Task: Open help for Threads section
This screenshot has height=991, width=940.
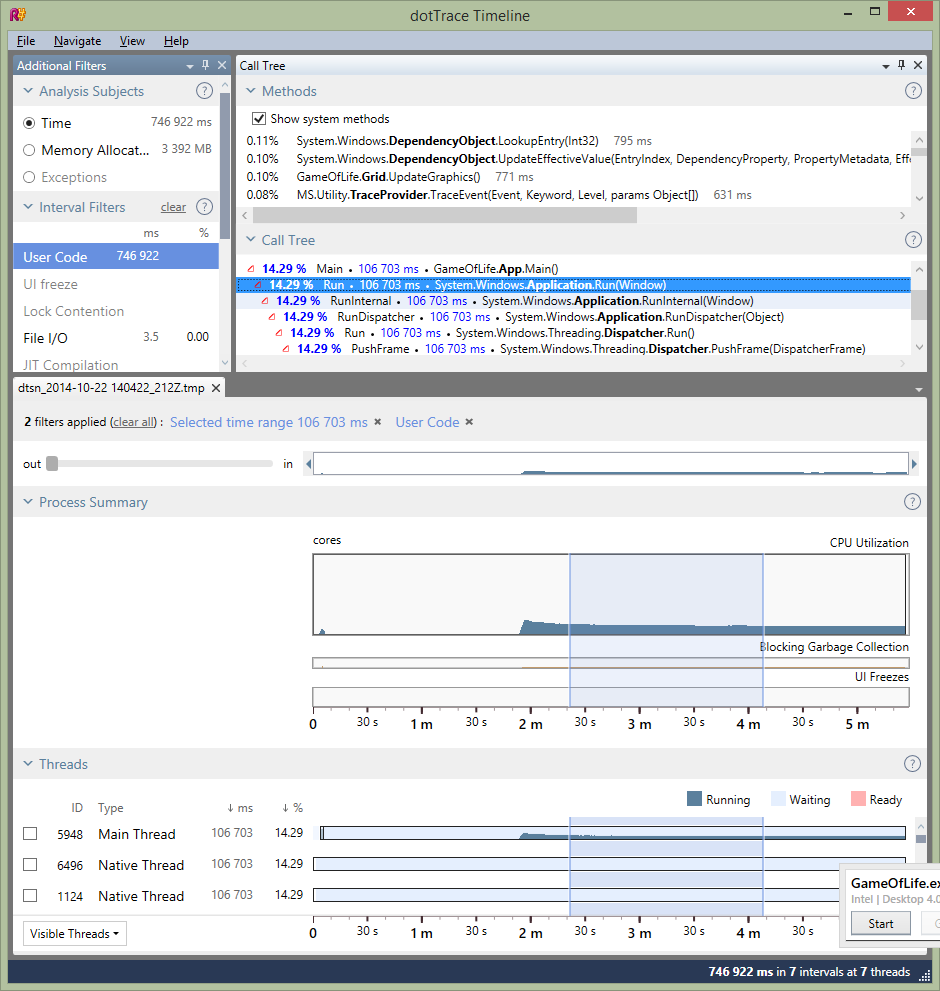Action: tap(912, 763)
